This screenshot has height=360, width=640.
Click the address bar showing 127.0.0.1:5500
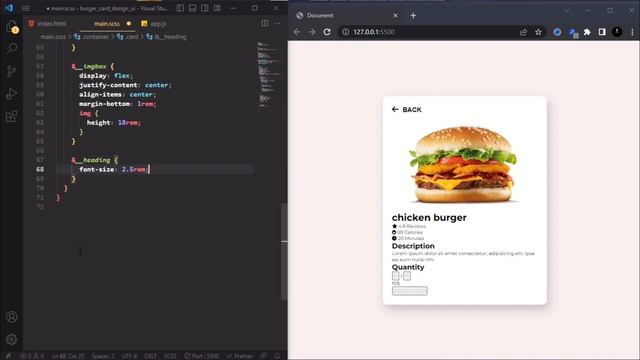point(441,32)
